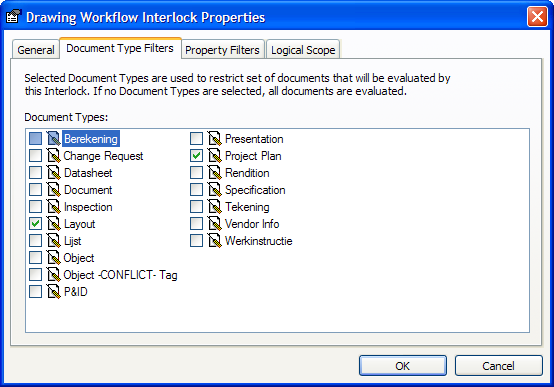Viewport: 554px width, 387px height.
Task: Enable the Inspection checkbox
Action: [35, 206]
